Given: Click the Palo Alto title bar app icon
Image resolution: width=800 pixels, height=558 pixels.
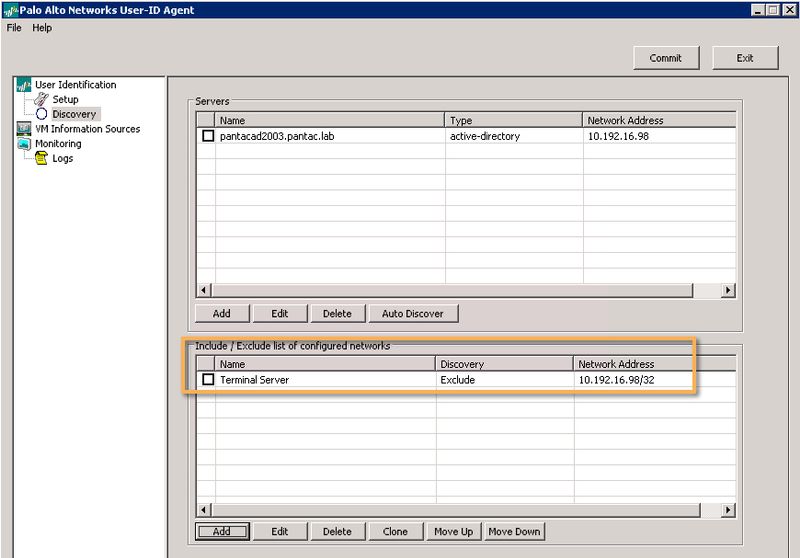Looking at the screenshot, I should (9, 10).
